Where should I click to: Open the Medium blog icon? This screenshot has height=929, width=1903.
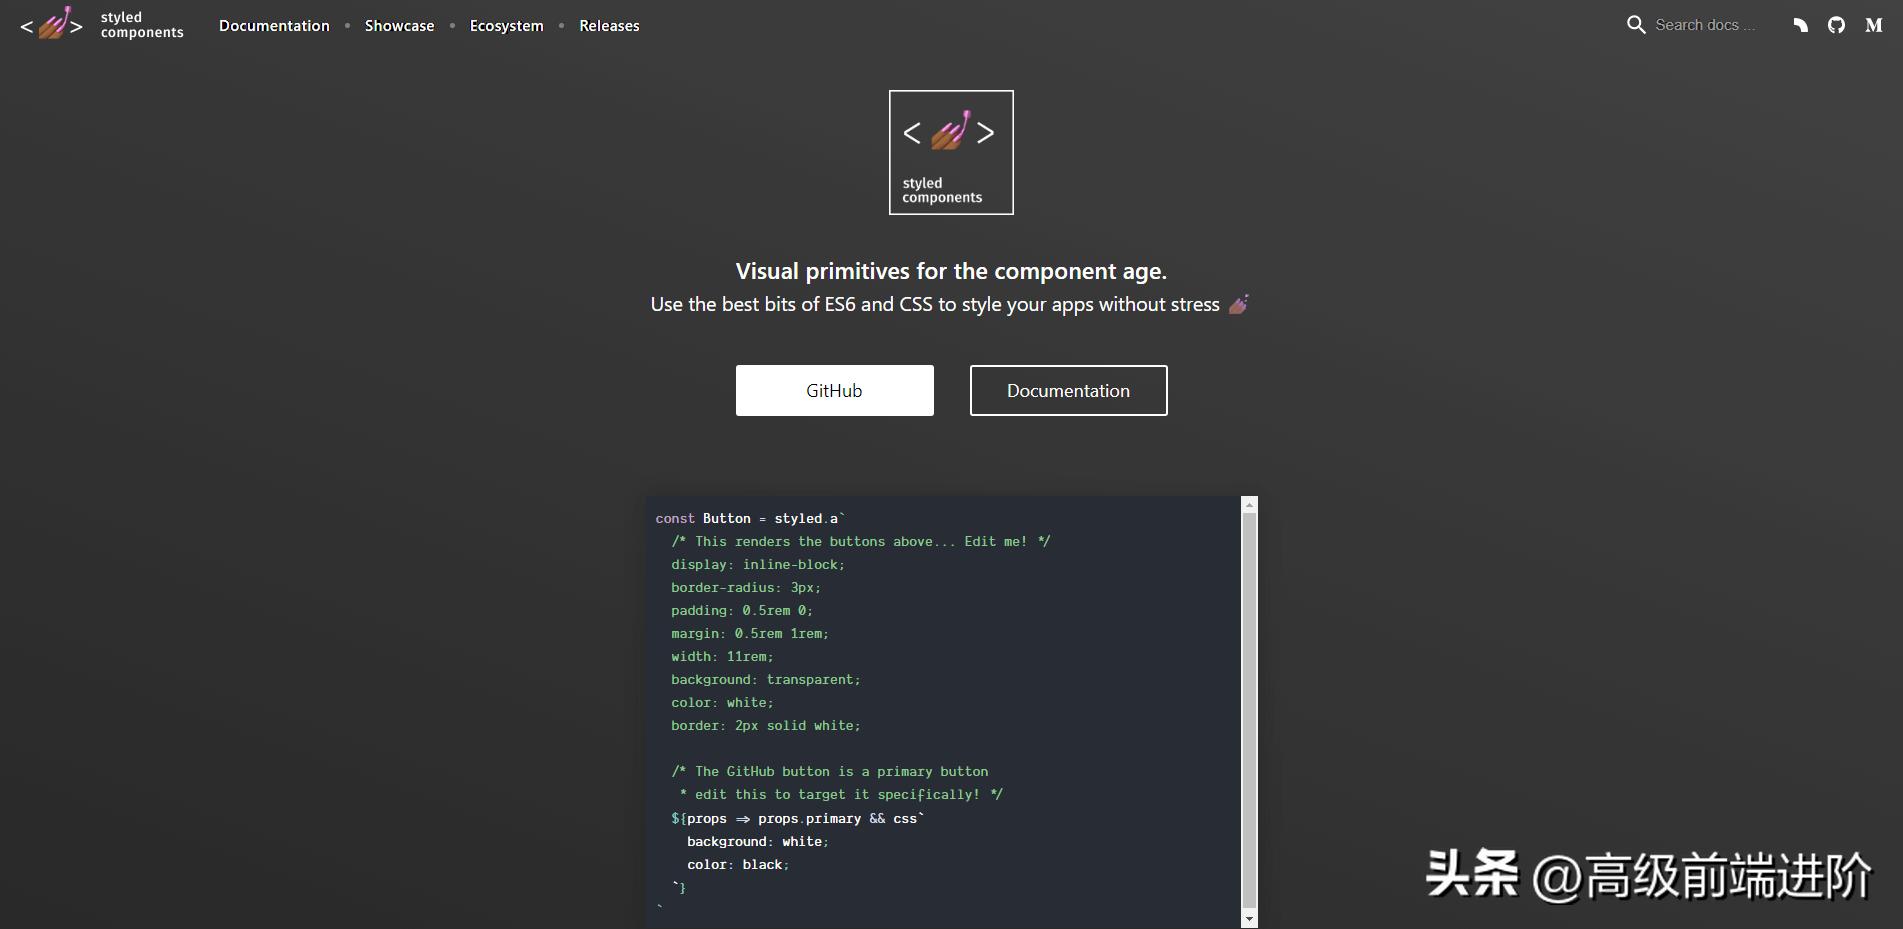coord(1874,25)
